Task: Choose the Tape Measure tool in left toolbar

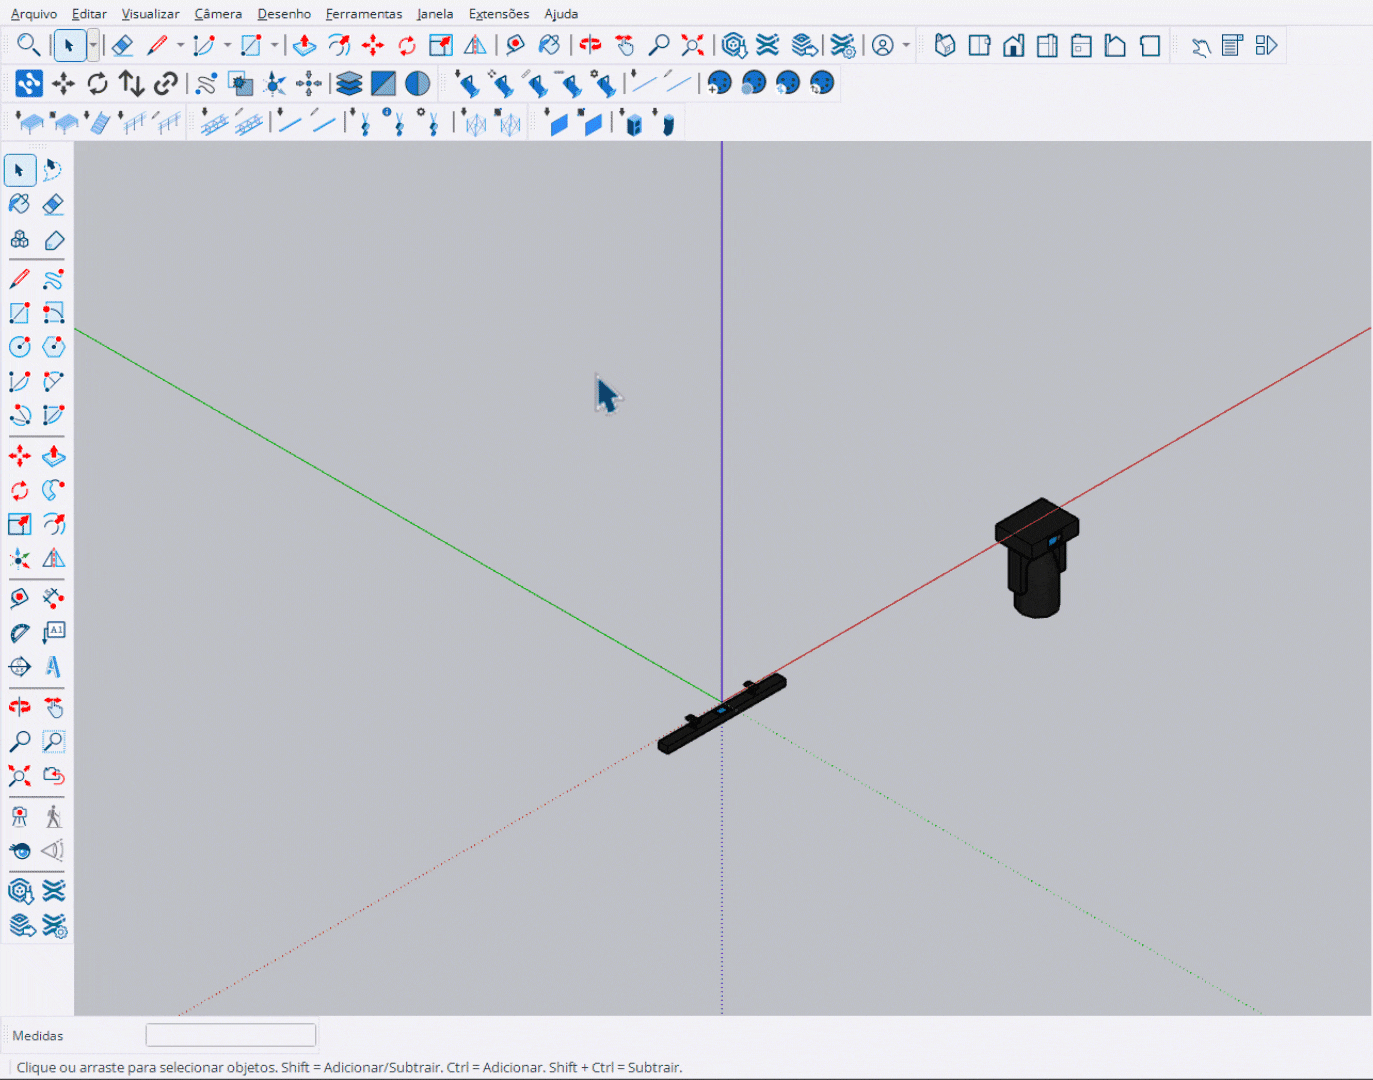Action: (19, 598)
